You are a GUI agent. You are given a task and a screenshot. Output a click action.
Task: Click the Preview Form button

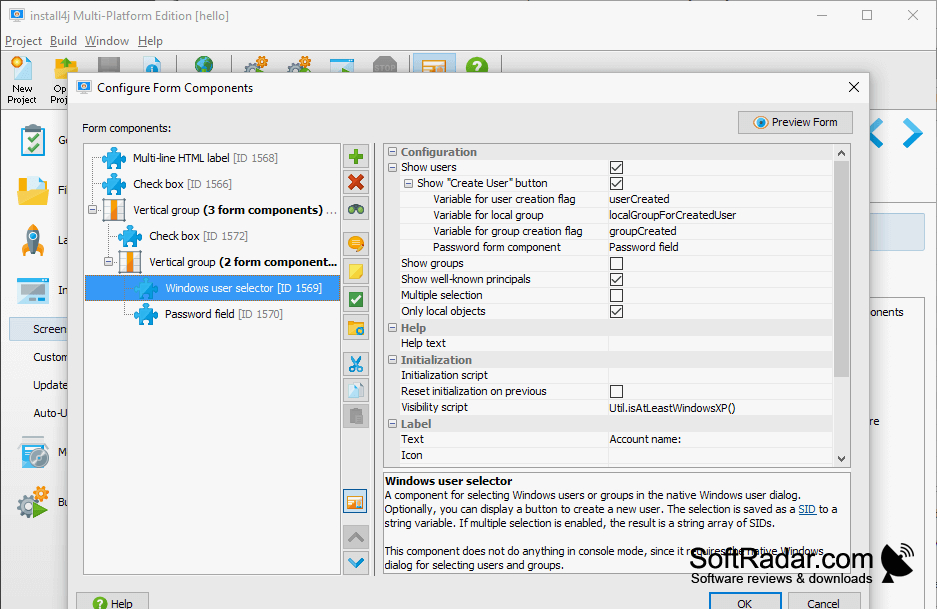[x=795, y=123]
